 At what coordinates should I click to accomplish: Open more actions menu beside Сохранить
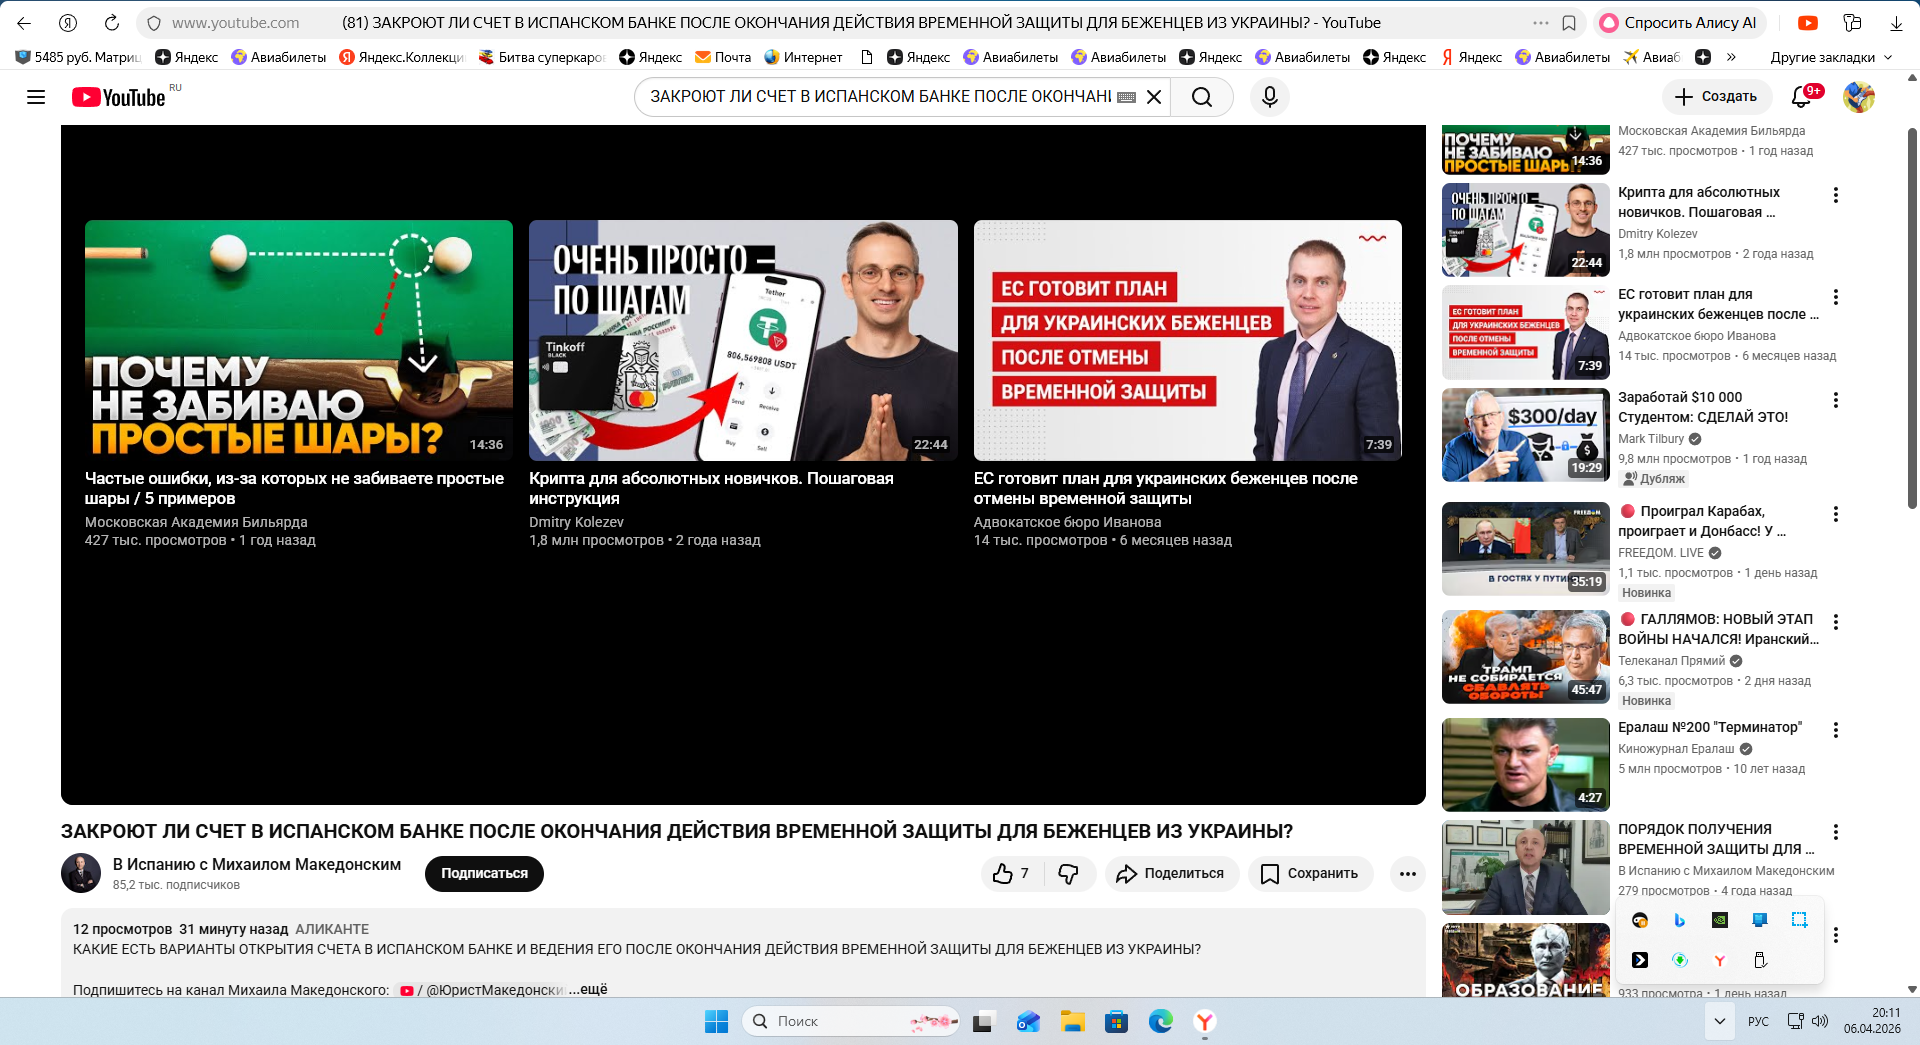pos(1407,874)
